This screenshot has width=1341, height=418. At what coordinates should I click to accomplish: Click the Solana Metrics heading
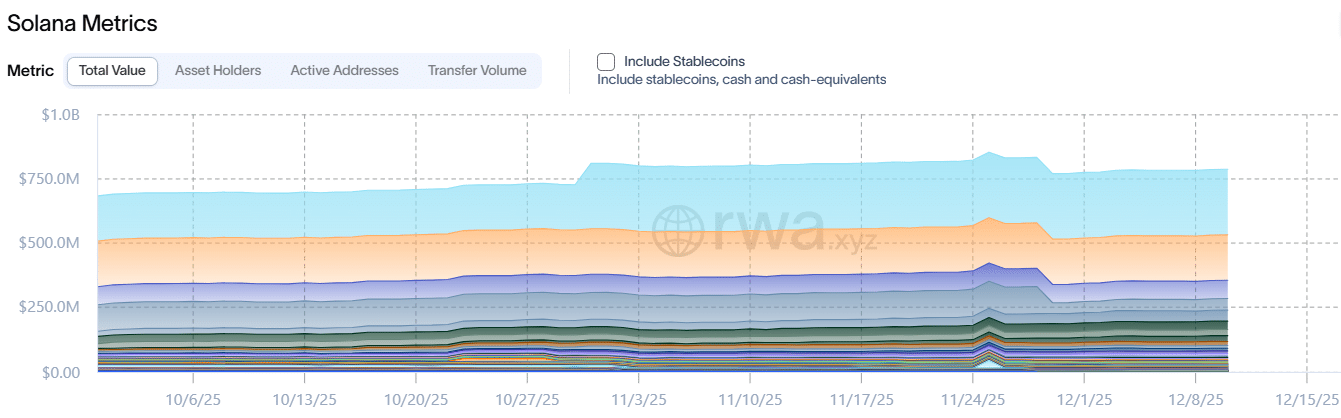pyautogui.click(x=82, y=22)
